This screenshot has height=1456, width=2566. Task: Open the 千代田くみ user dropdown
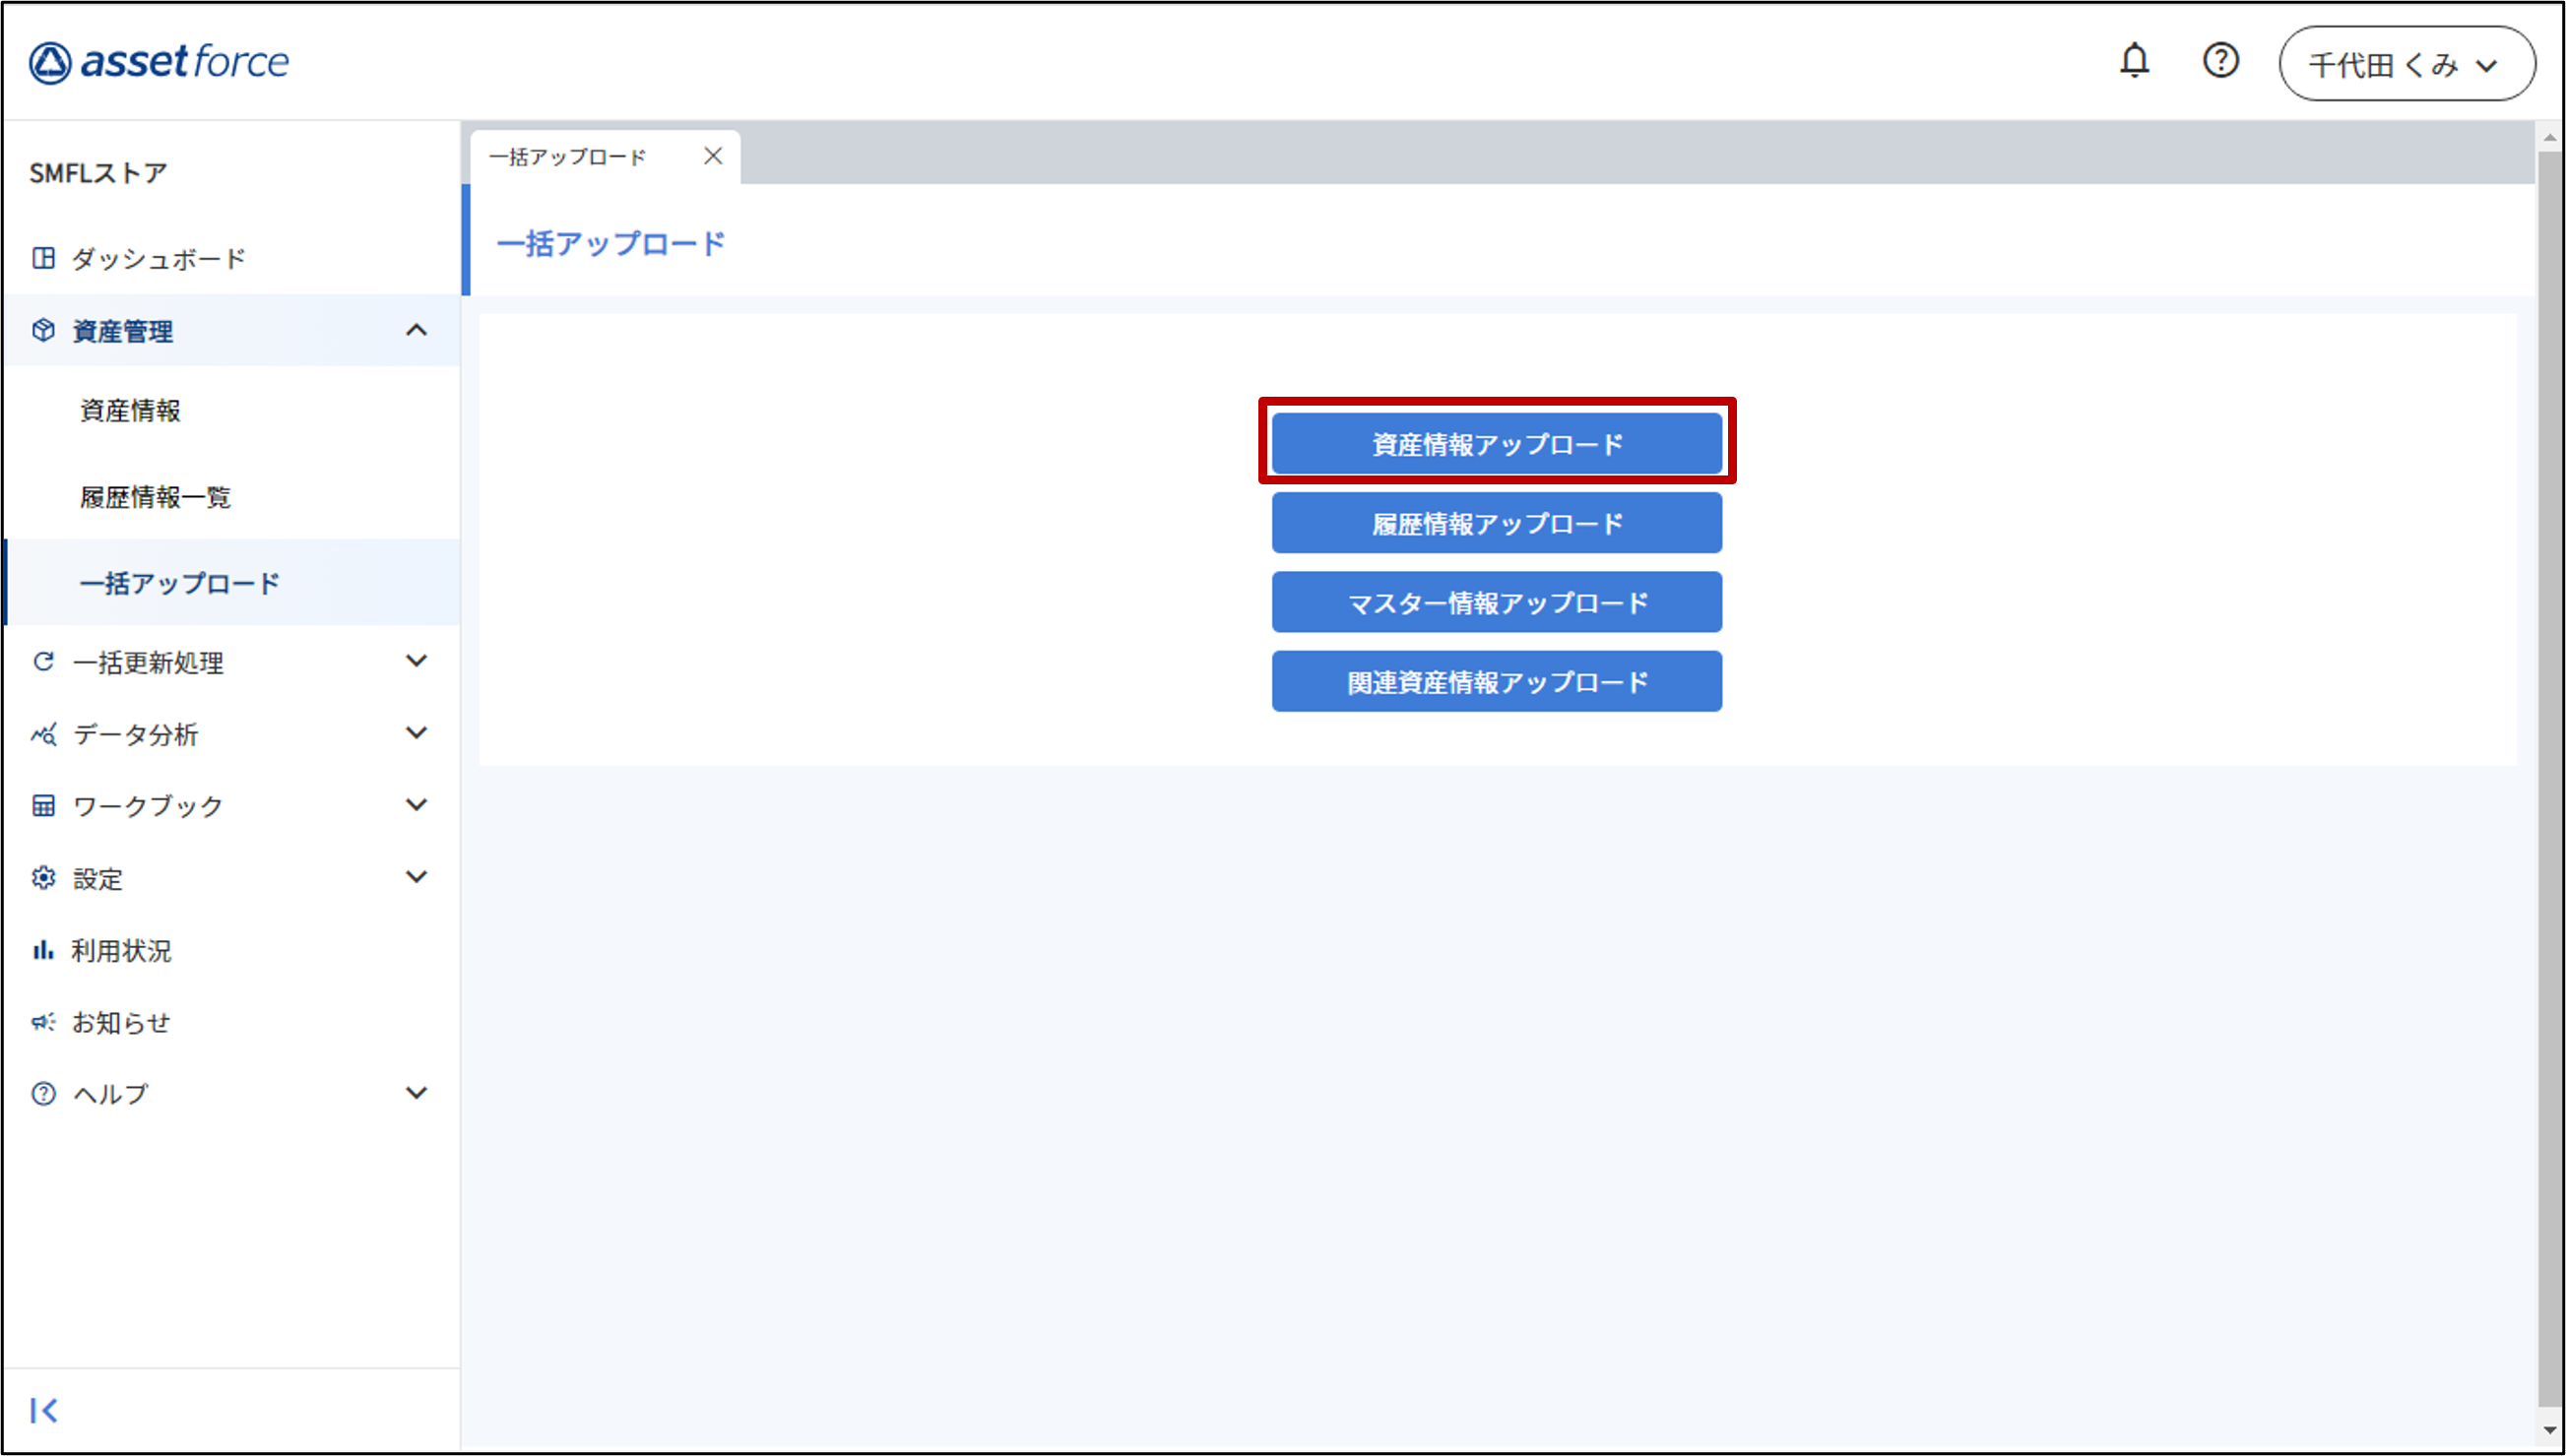click(2406, 65)
